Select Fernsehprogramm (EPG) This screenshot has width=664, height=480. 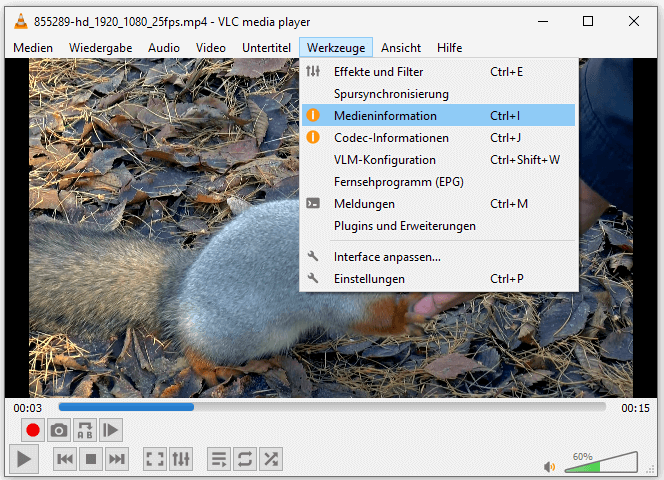tap(438, 182)
